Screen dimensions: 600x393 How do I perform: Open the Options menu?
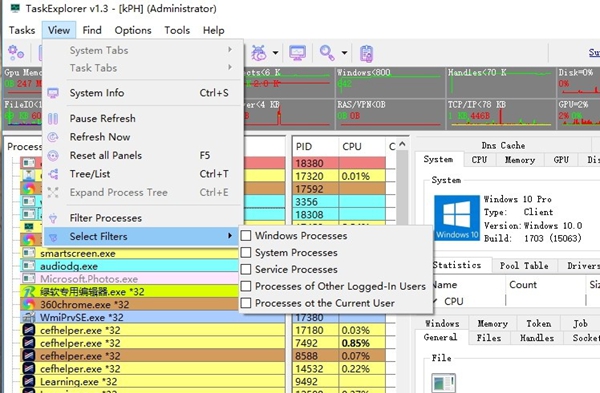tap(133, 30)
